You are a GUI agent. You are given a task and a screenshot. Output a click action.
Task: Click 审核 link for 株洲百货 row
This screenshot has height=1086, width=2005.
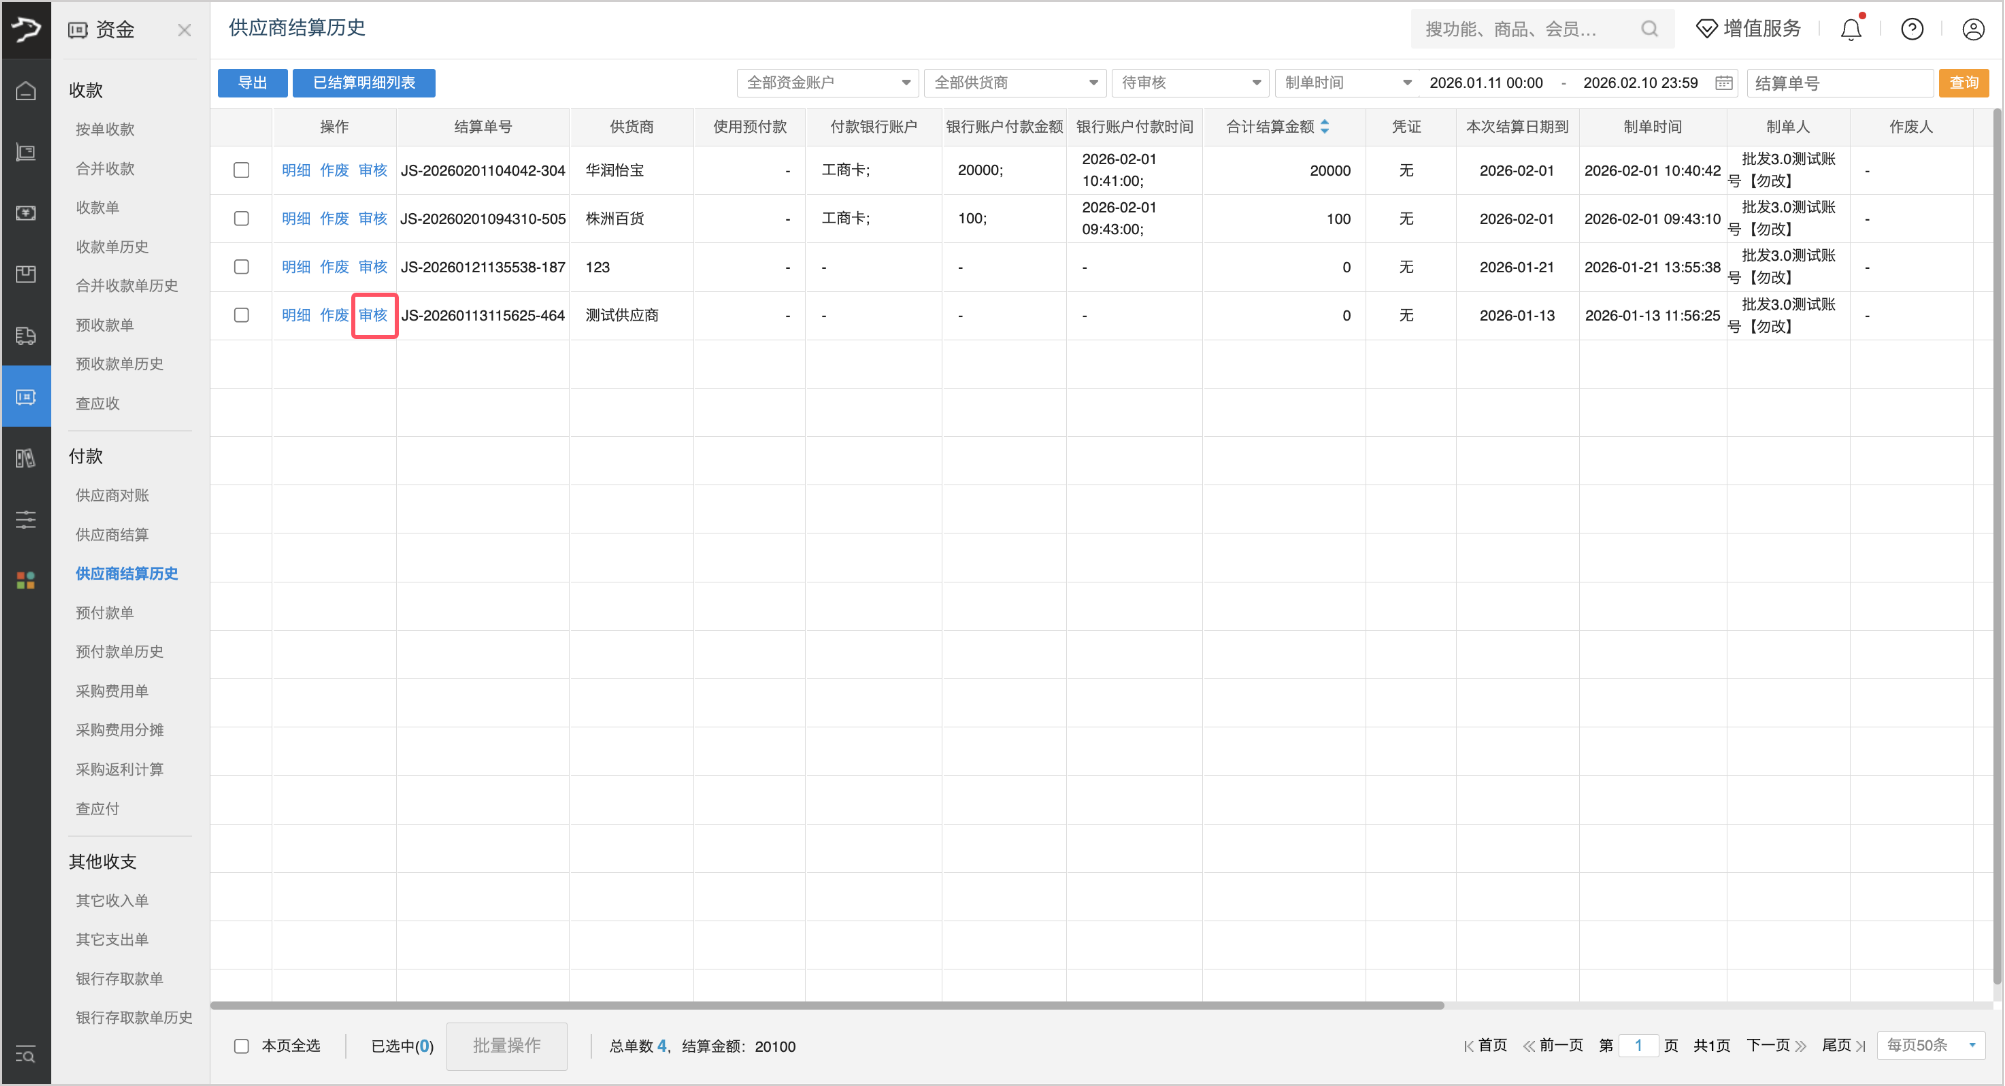[373, 218]
